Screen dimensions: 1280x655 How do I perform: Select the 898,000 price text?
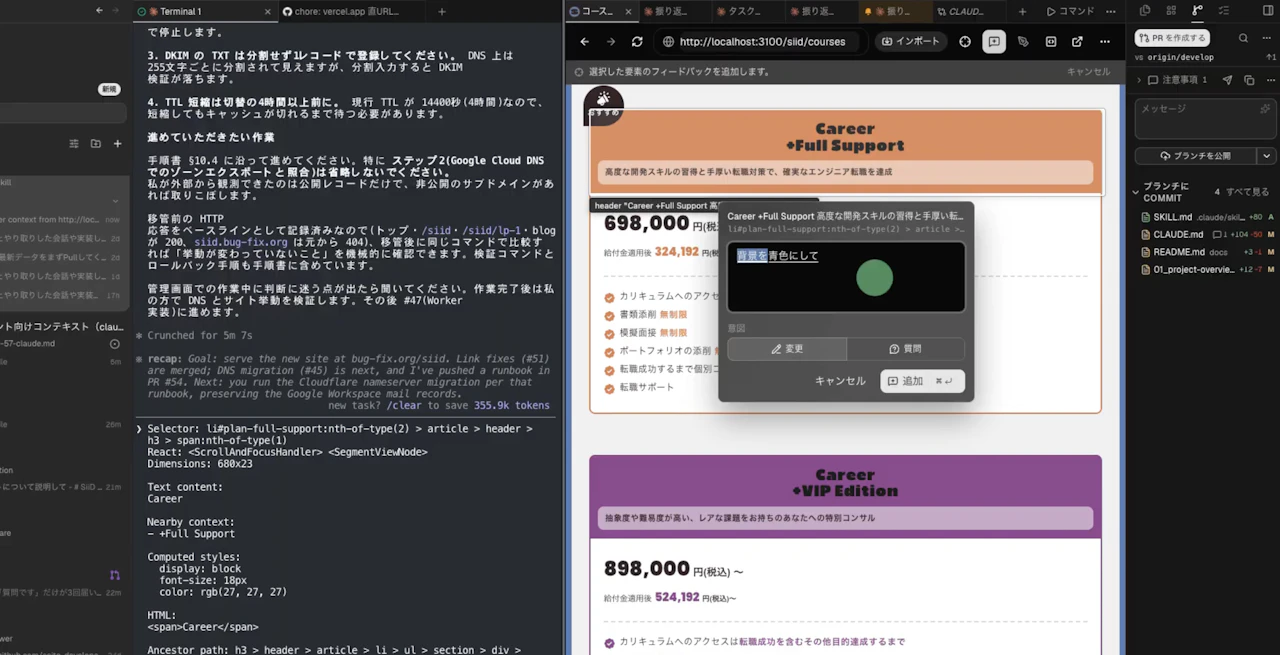tap(647, 569)
